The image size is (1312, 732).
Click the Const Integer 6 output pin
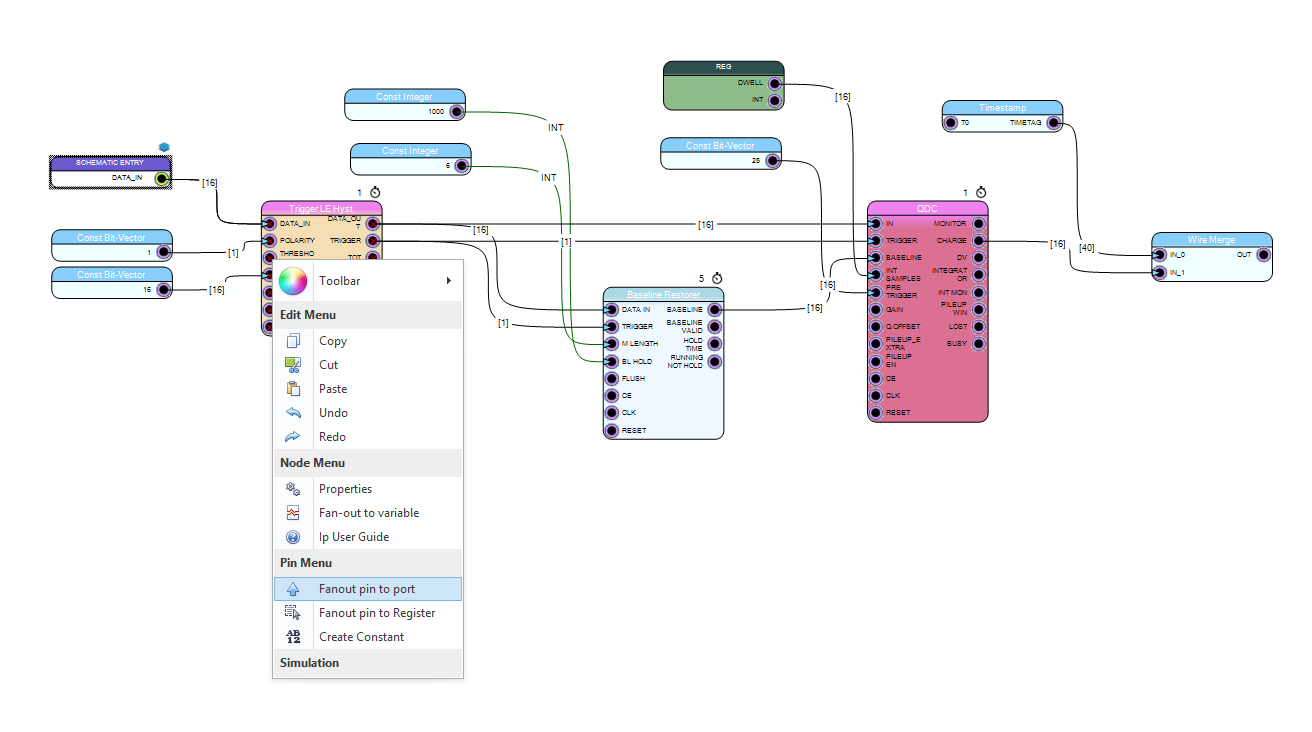(461, 166)
